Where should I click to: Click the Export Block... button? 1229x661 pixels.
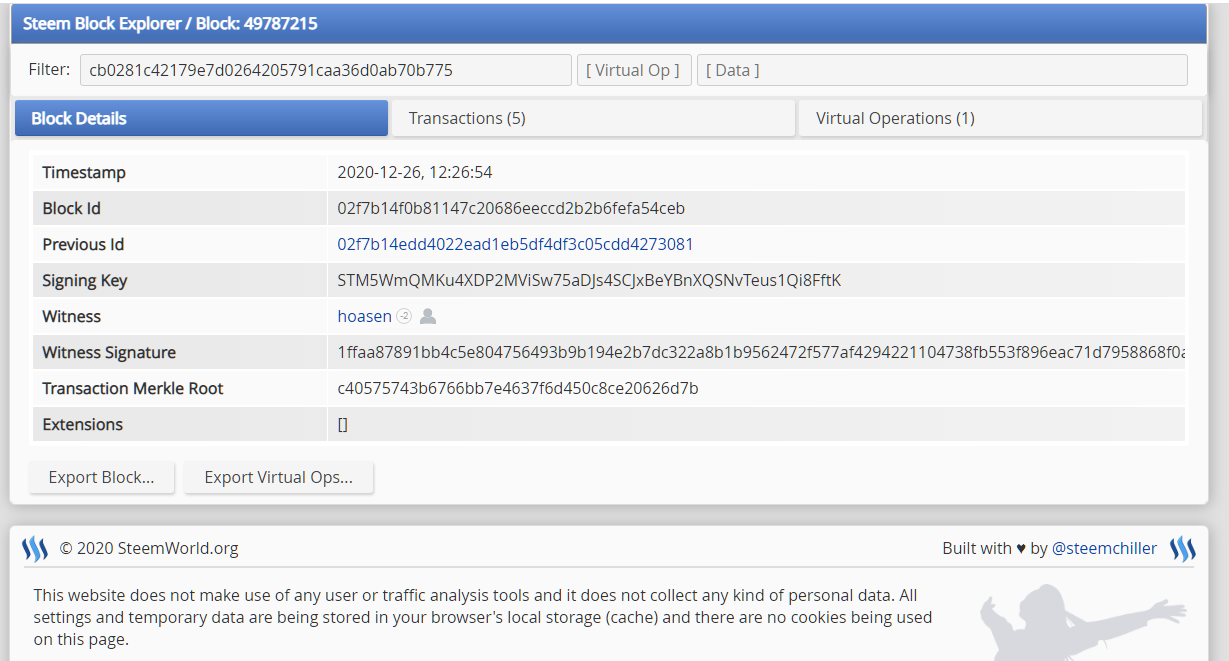tap(102, 478)
